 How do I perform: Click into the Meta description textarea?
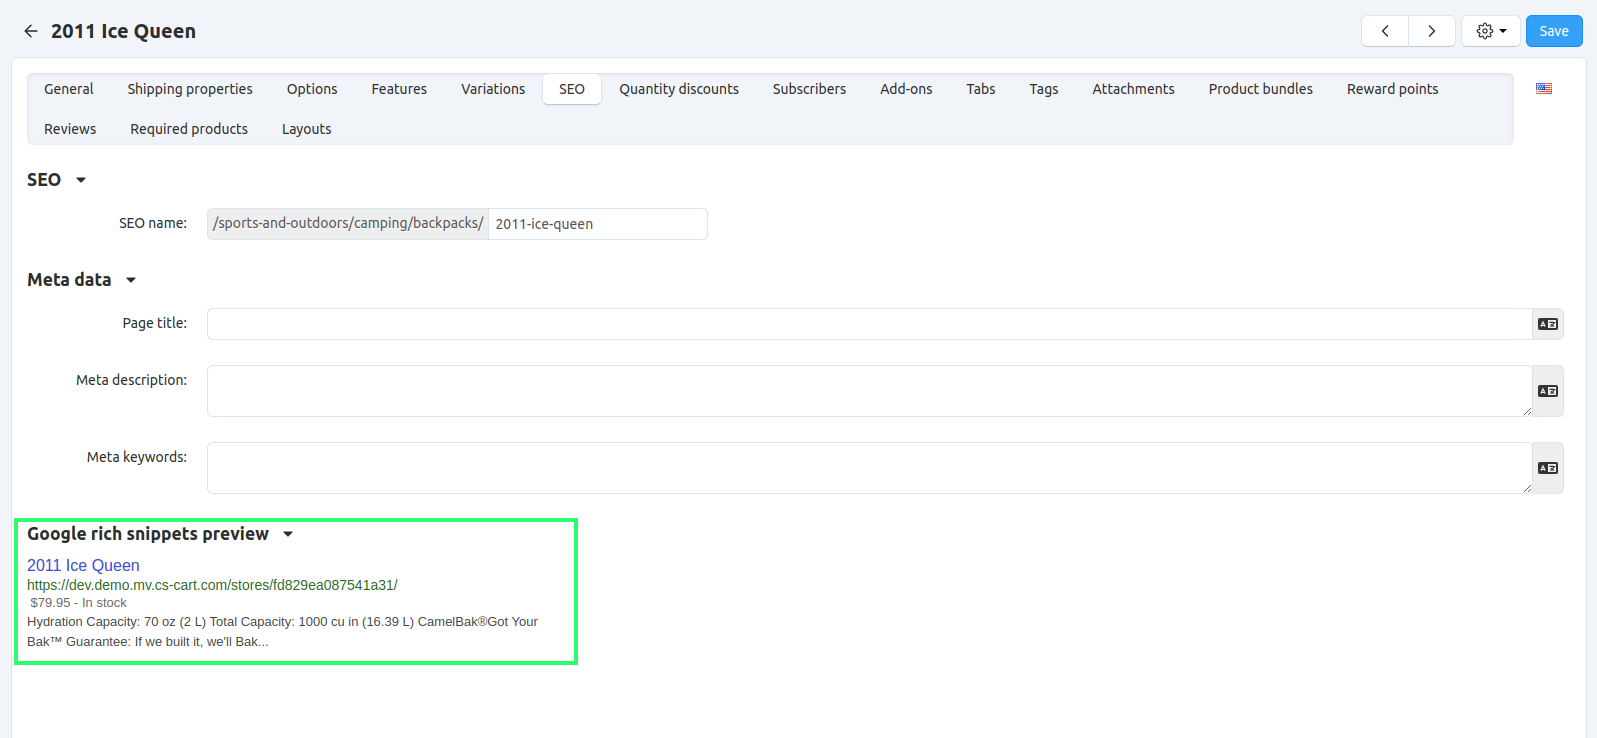pos(870,391)
